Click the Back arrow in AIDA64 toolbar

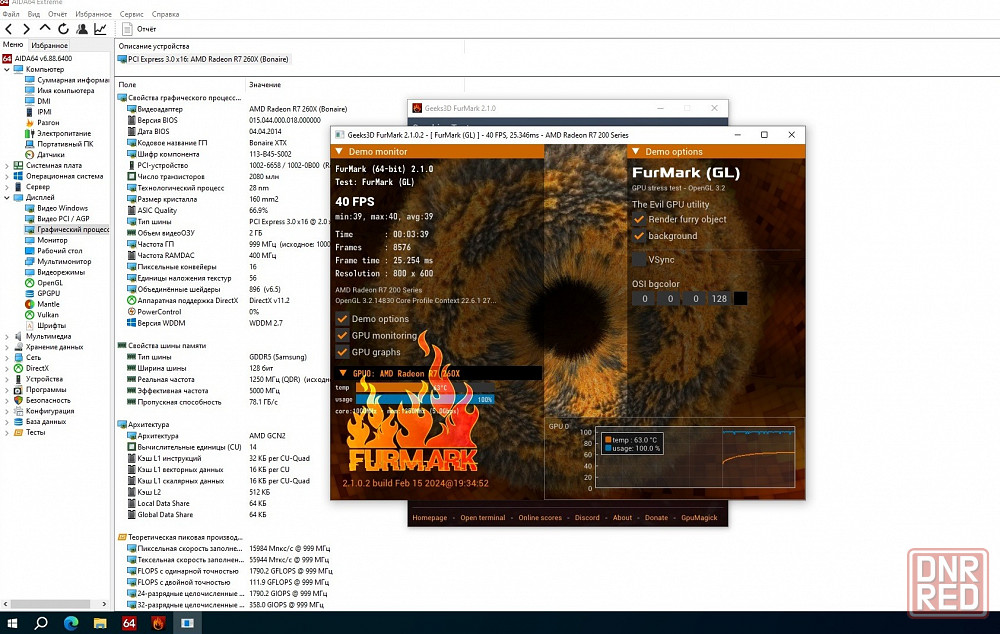tap(8, 29)
